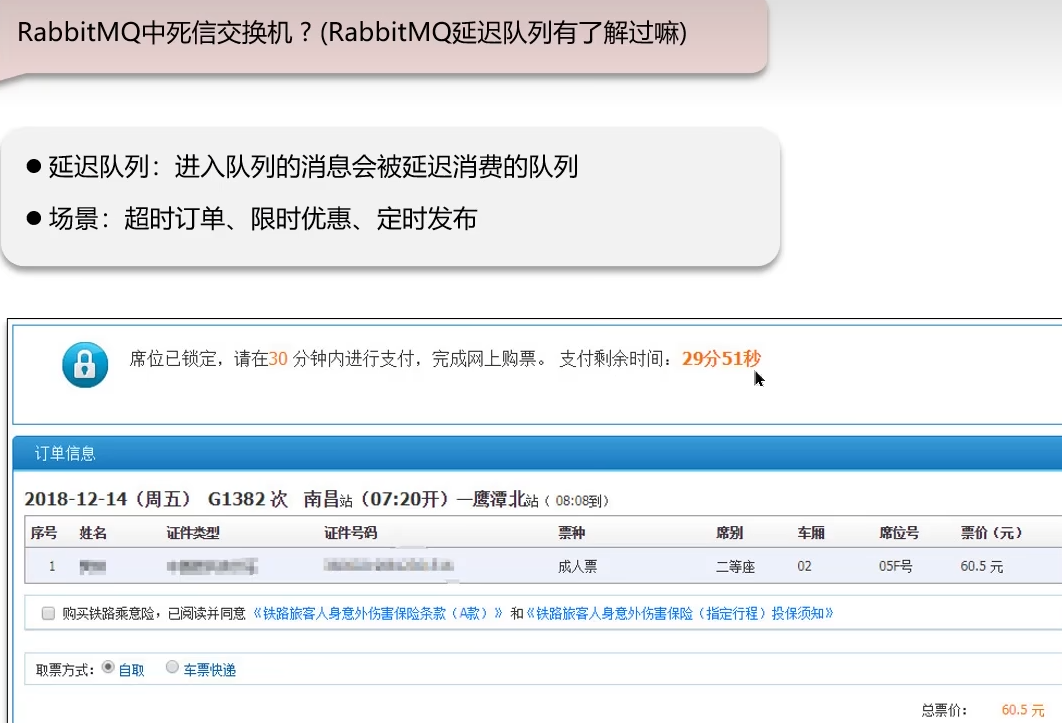Click the 车票快递 label link
Viewport: 1062px width, 723px height.
click(x=209, y=670)
